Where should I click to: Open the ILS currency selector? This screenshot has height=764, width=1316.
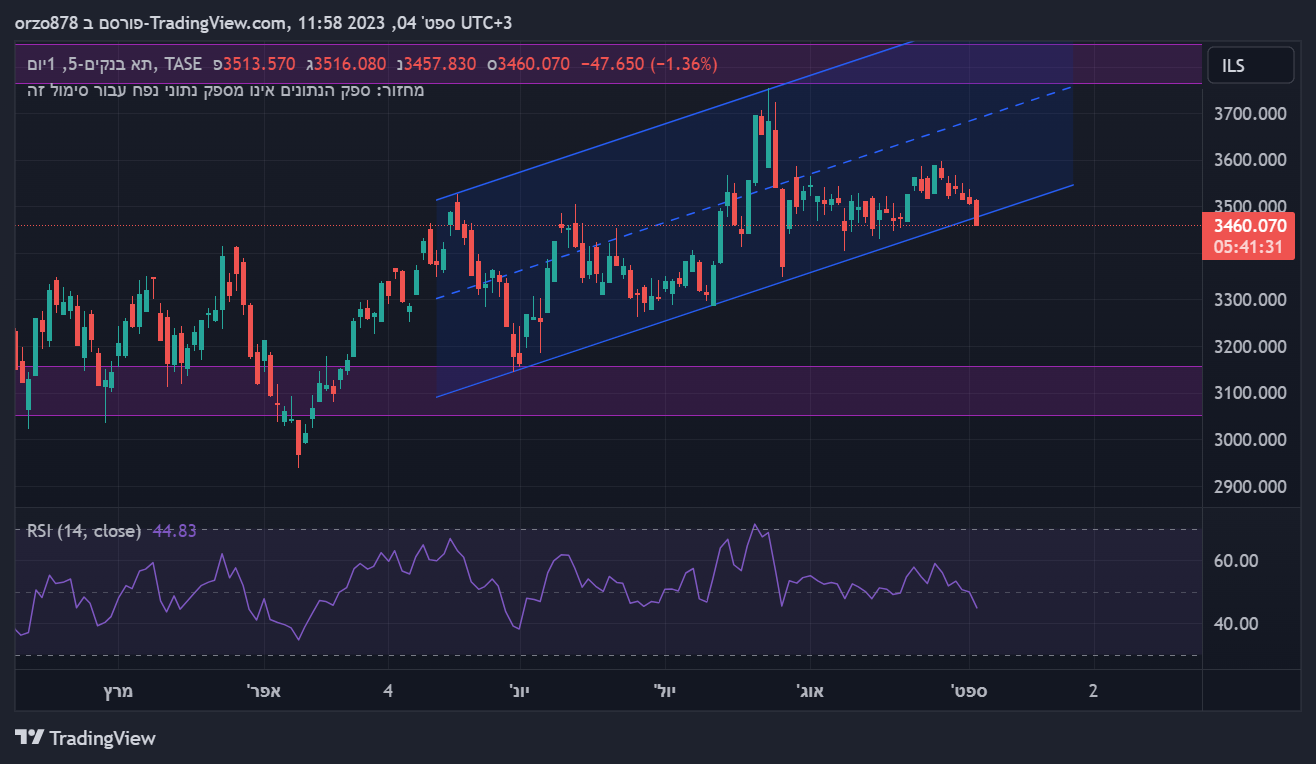1250,66
